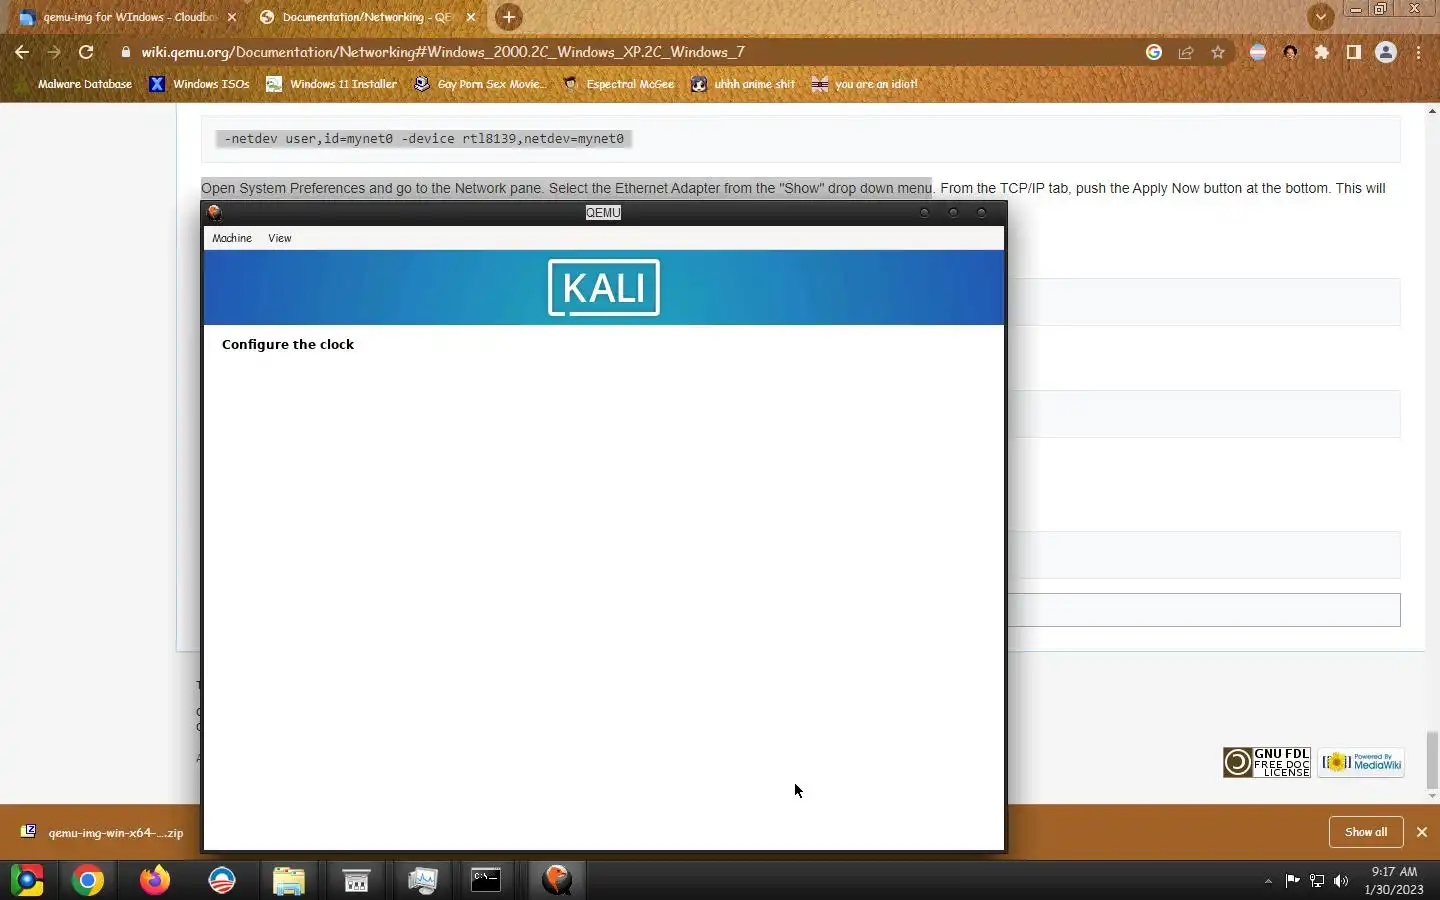This screenshot has width=1440, height=900.
Task: Close the Documentation/Networking tab
Action: (x=471, y=17)
